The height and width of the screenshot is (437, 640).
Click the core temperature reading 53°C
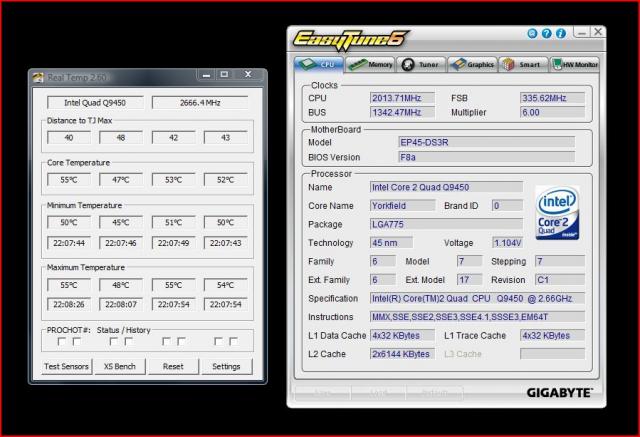pyautogui.click(x=173, y=180)
